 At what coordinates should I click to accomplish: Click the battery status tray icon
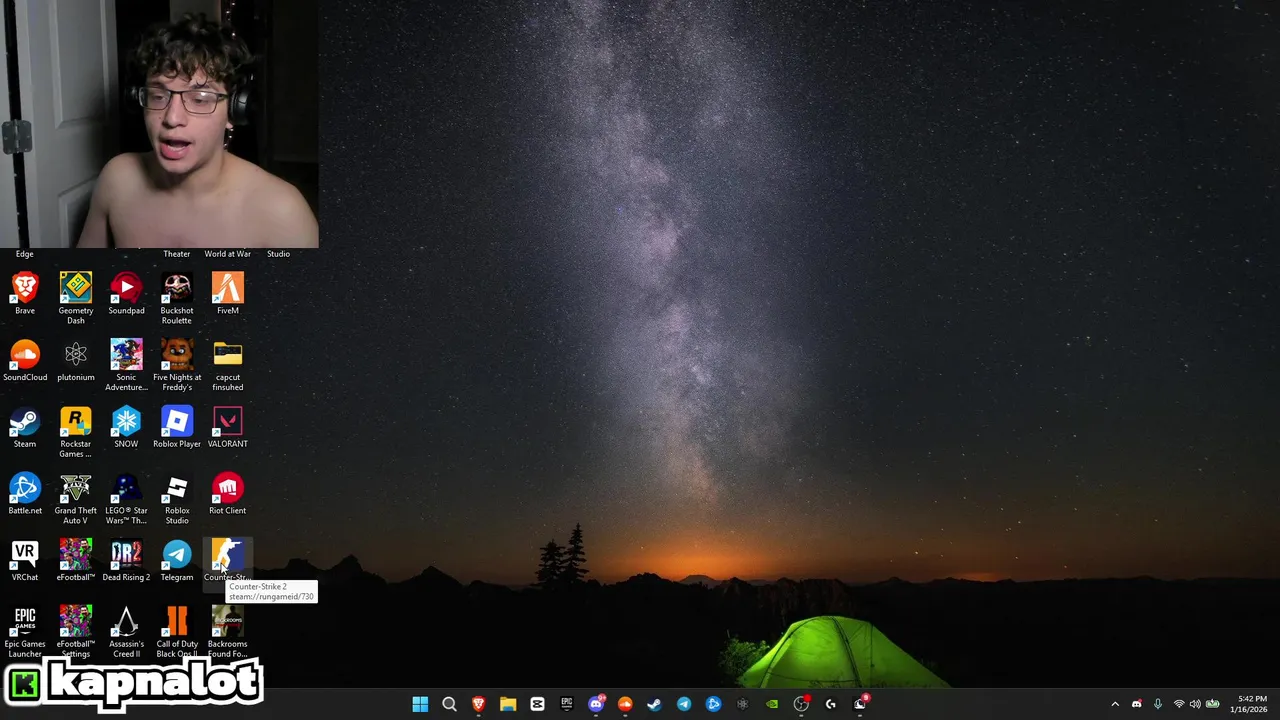point(1213,704)
